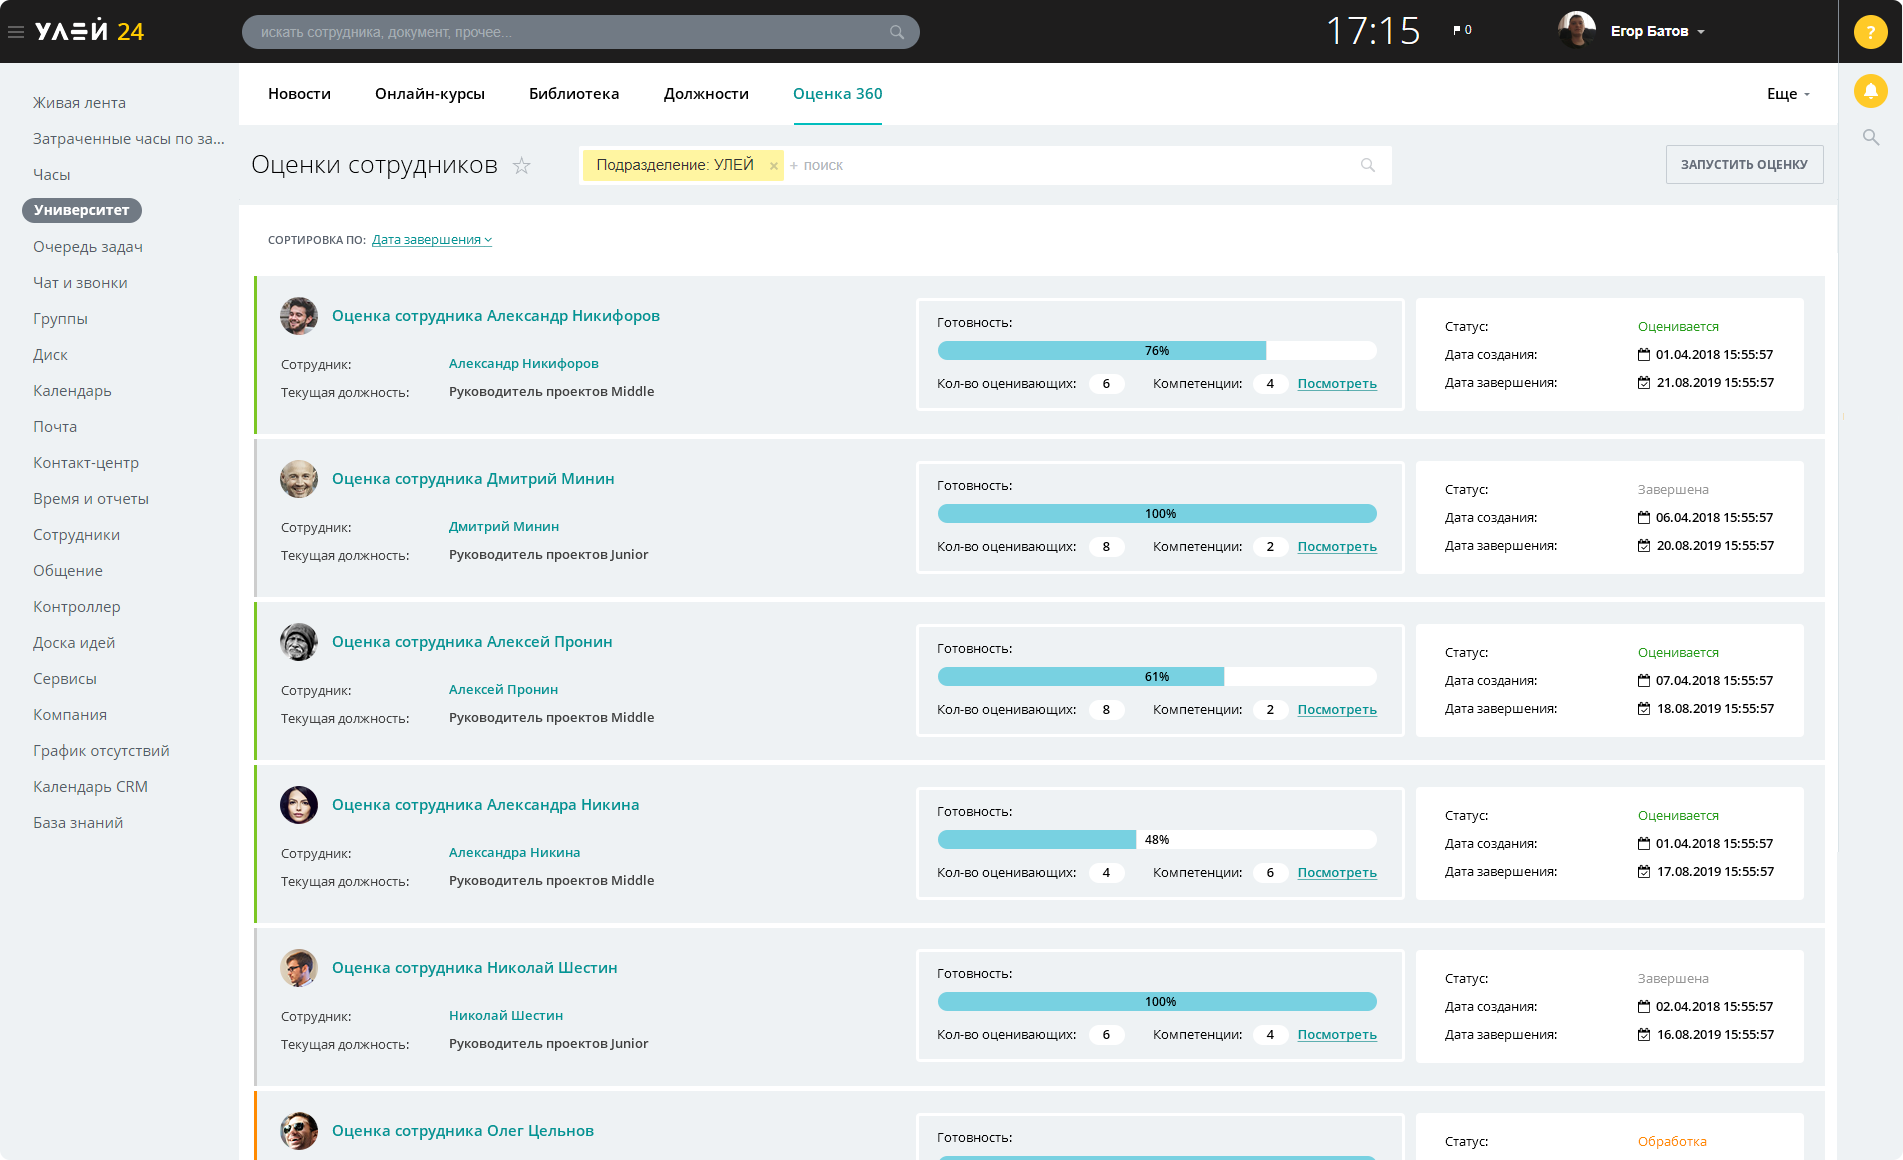The height and width of the screenshot is (1160, 1903).
Task: Open Календарь CRM in sidebar
Action: click(x=90, y=787)
